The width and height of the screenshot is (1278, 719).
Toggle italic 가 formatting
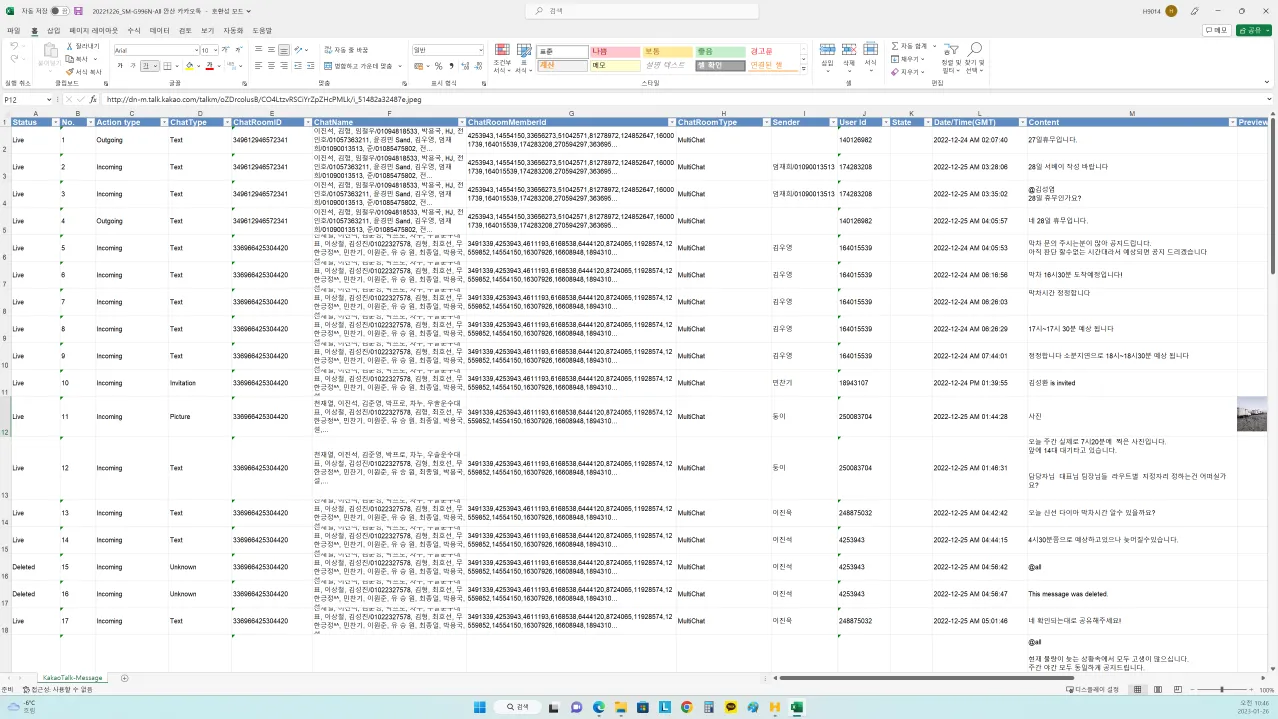pos(132,66)
